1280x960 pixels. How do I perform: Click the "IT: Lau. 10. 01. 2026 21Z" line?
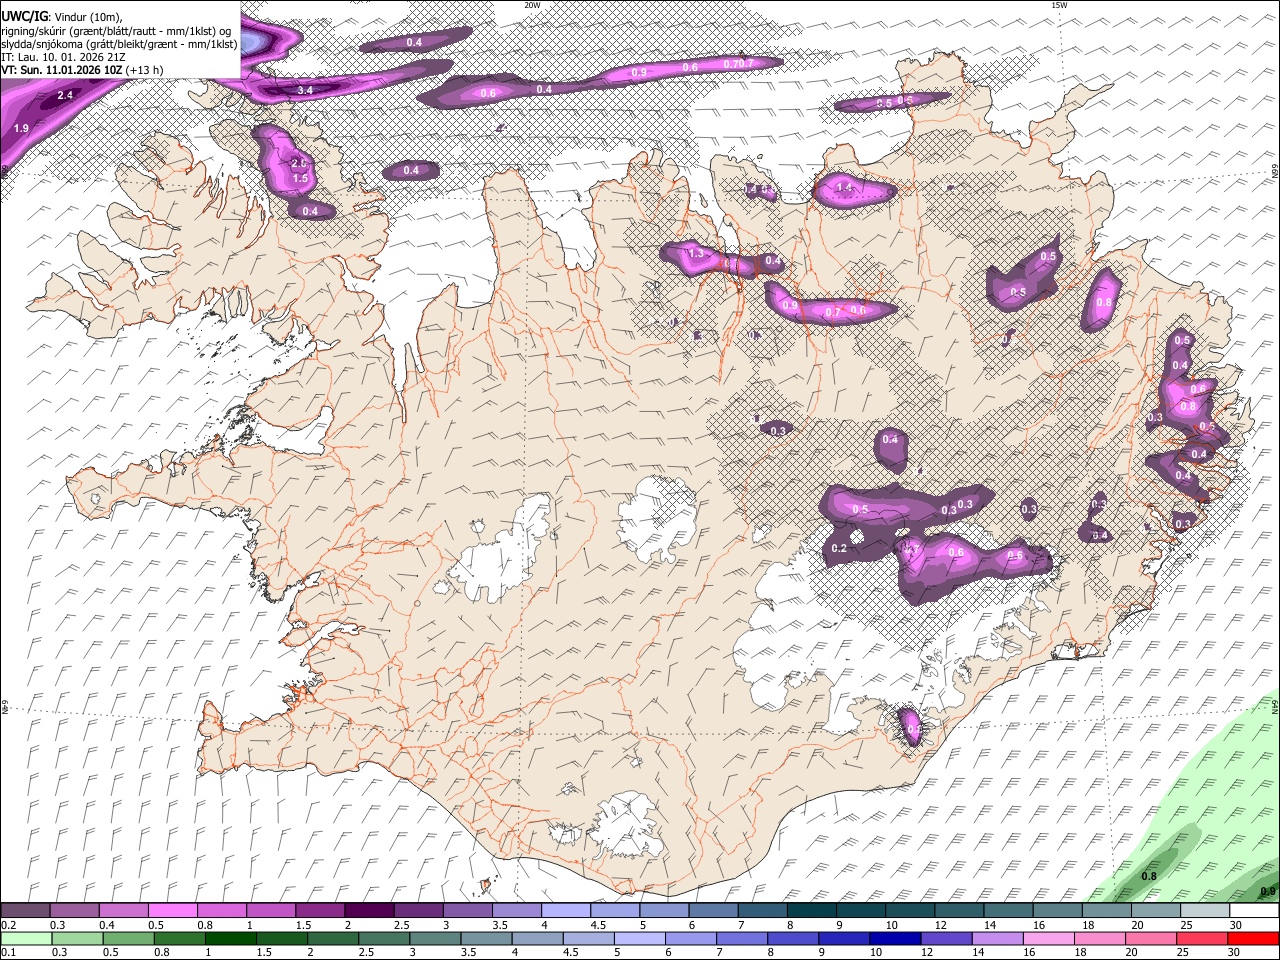(x=63, y=57)
